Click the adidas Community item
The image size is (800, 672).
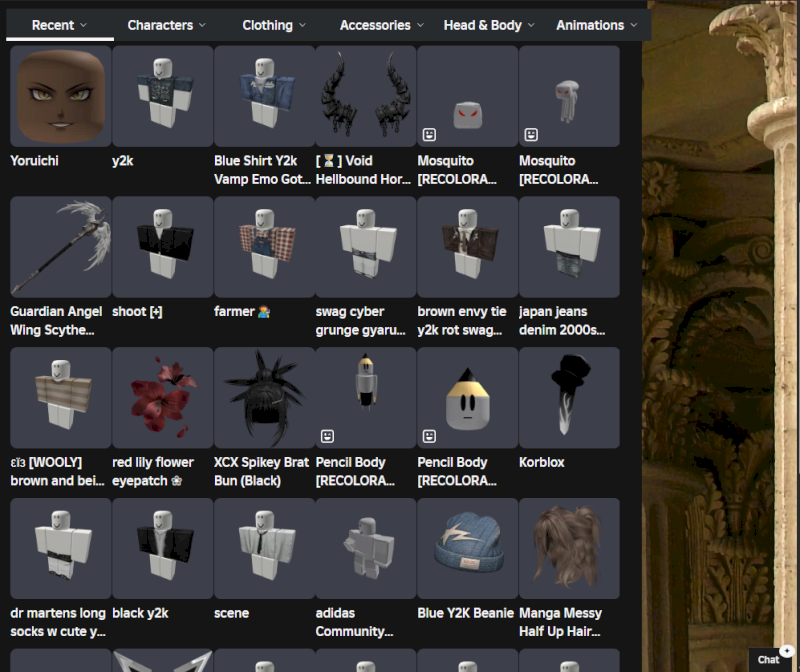(365, 549)
